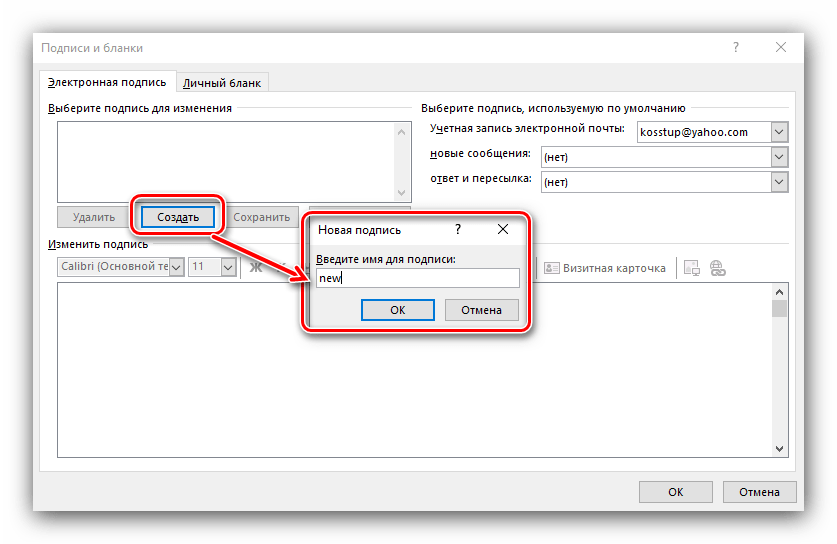The width and height of the screenshot is (837, 544).
Task: Click the signature editor scroll-down arrow
Action: coord(779,449)
